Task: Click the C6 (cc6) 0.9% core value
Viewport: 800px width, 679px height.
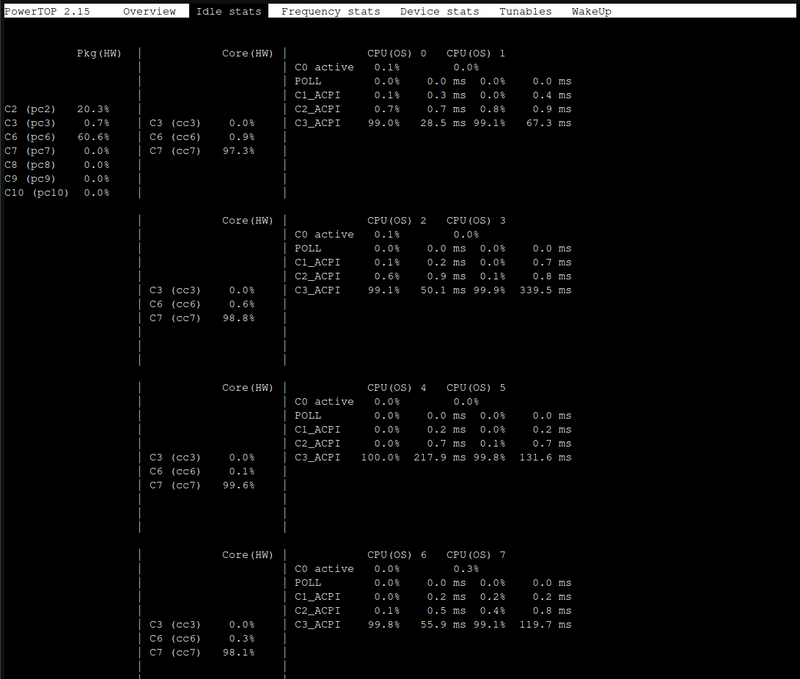Action: [x=242, y=137]
